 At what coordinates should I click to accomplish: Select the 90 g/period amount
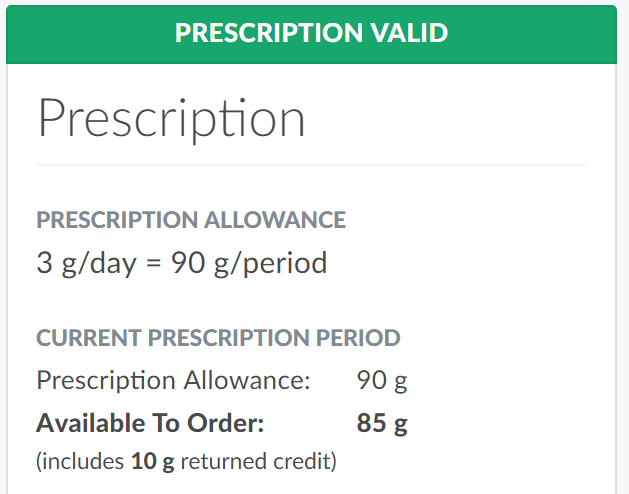tap(249, 264)
